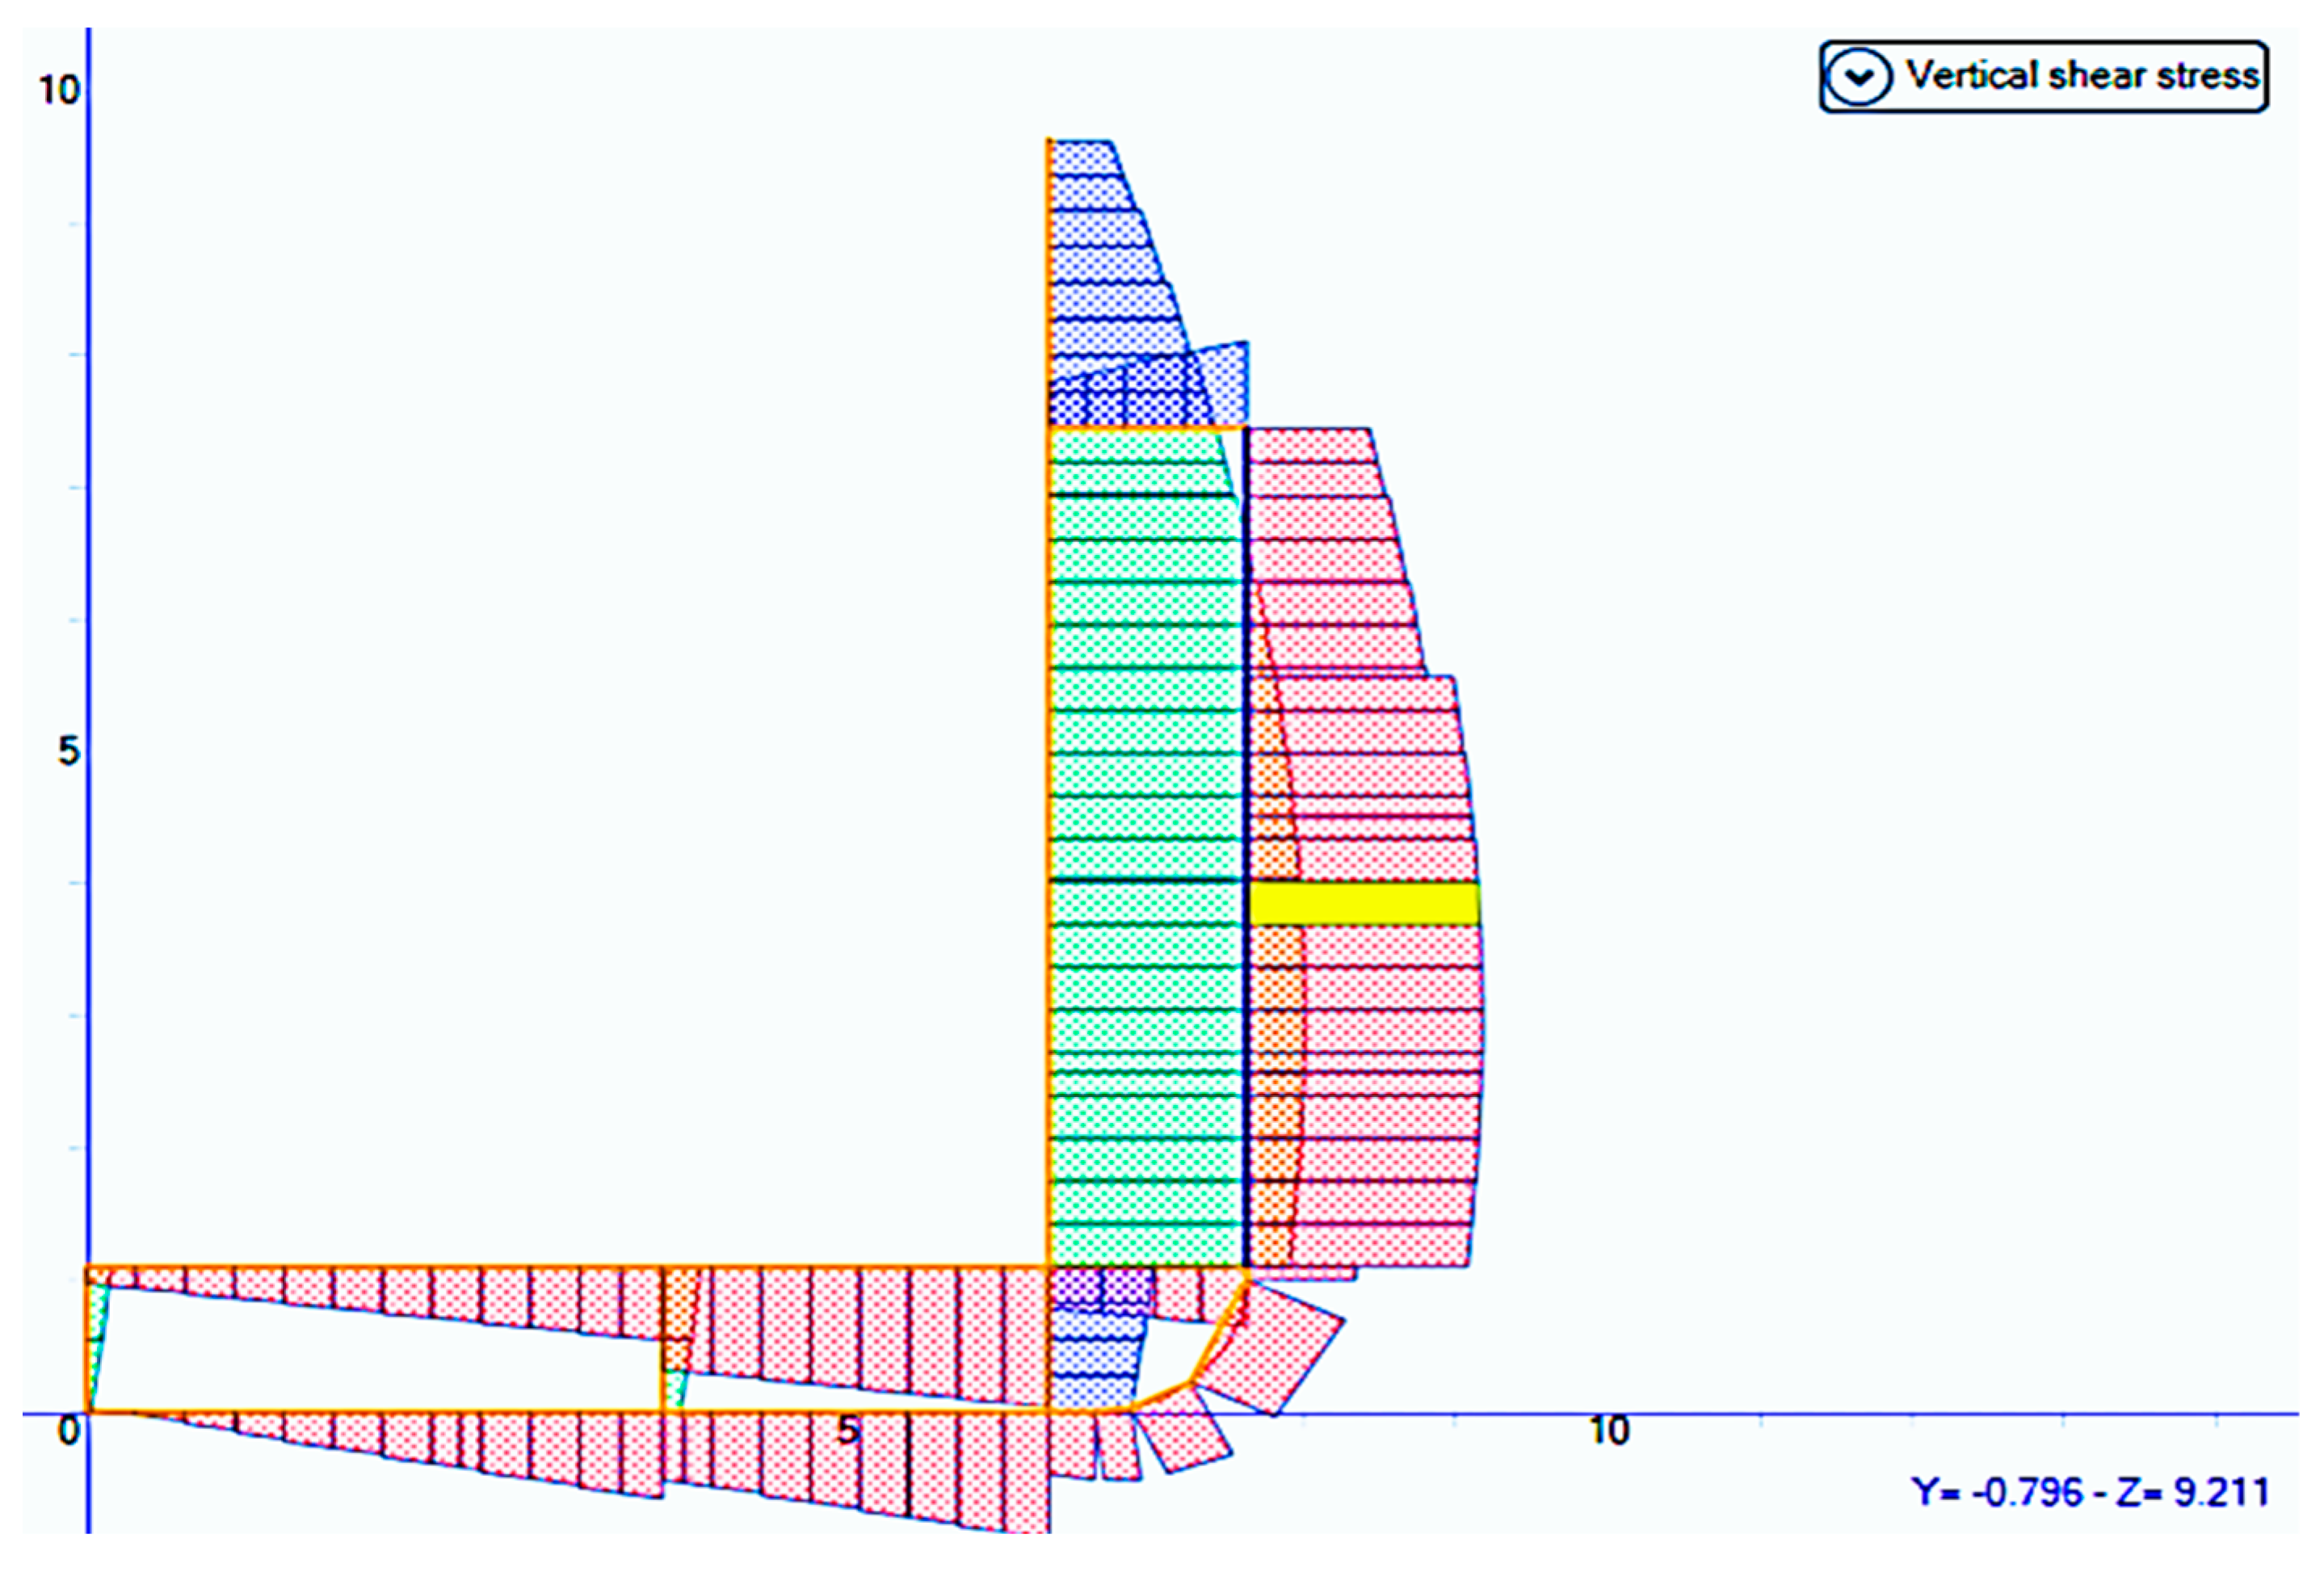
Task: Select the small tilted pink square below axis
Action: 1185,1440
